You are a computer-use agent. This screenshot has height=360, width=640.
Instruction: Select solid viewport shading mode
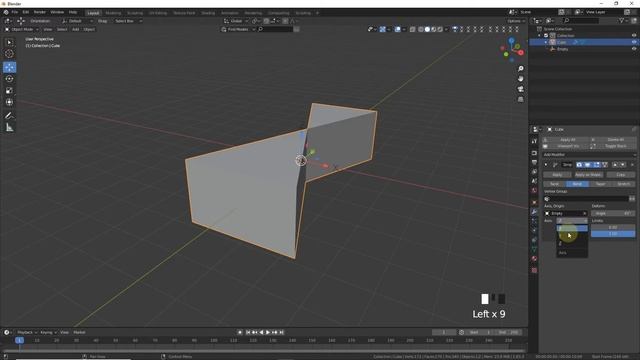tap(427, 29)
